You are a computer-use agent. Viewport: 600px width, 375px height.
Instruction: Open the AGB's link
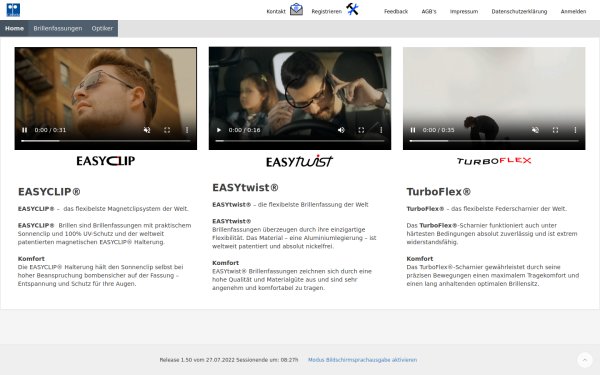coord(429,11)
